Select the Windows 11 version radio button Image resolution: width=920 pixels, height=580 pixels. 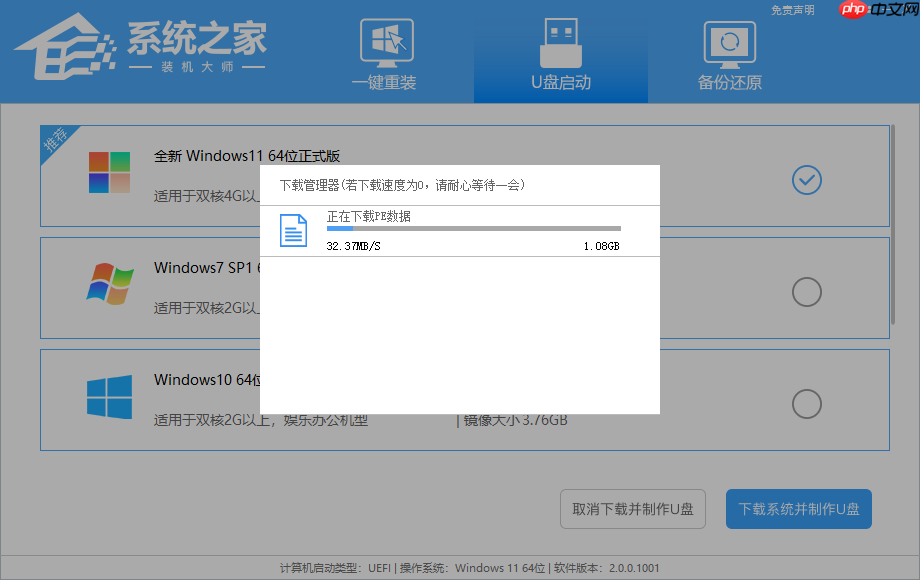tap(806, 180)
